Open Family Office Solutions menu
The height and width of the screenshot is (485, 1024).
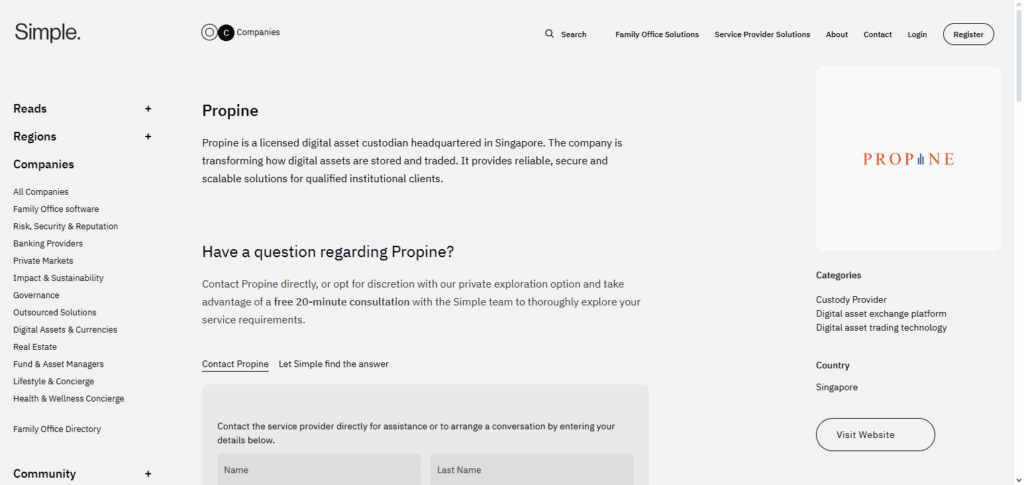[657, 35]
